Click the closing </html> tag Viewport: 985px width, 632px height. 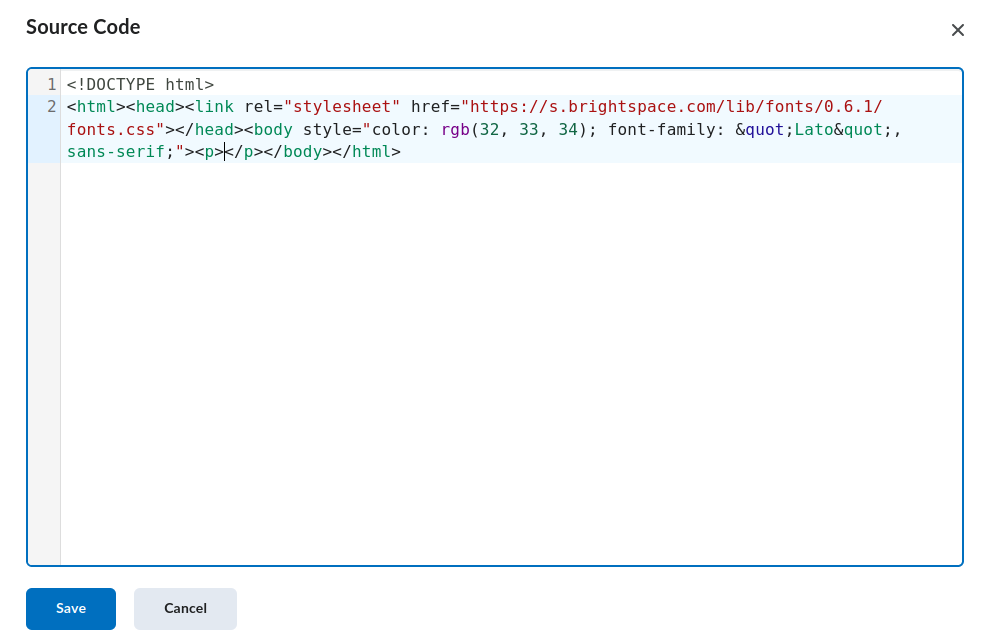(x=366, y=152)
